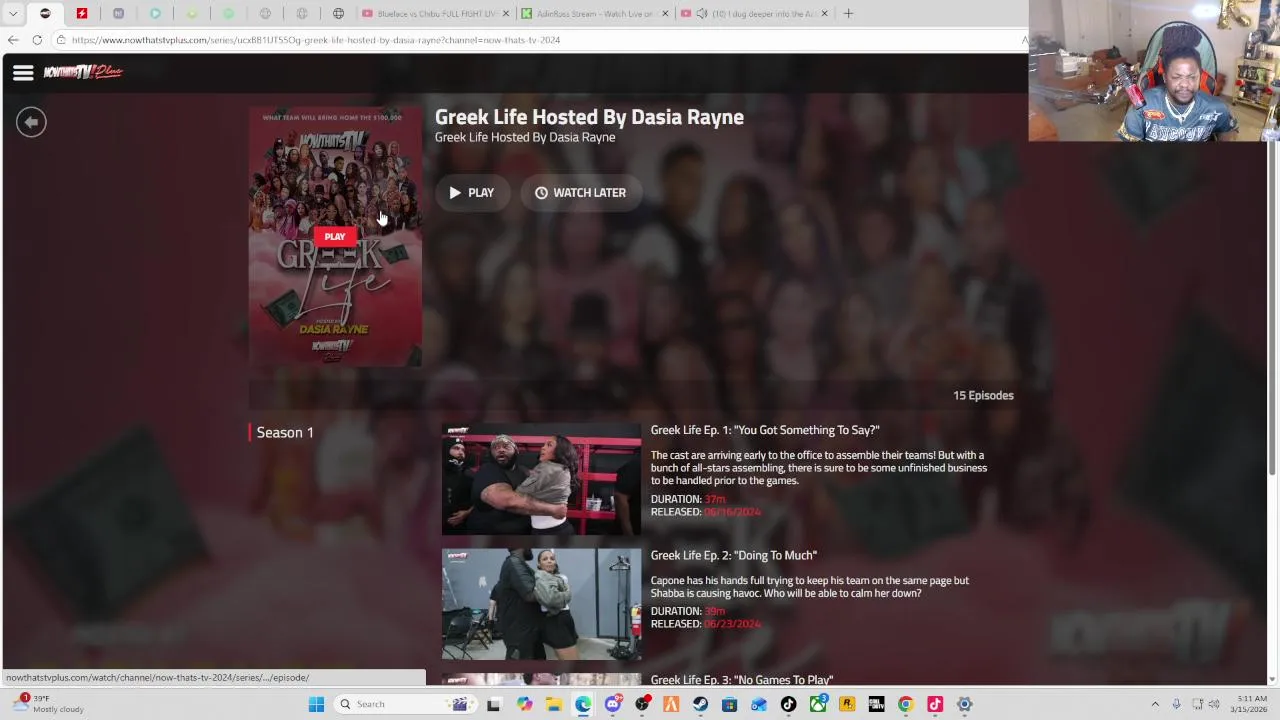Viewport: 1280px width, 720px height.
Task: Click the PLAY button beside Watch Later
Action: point(471,193)
